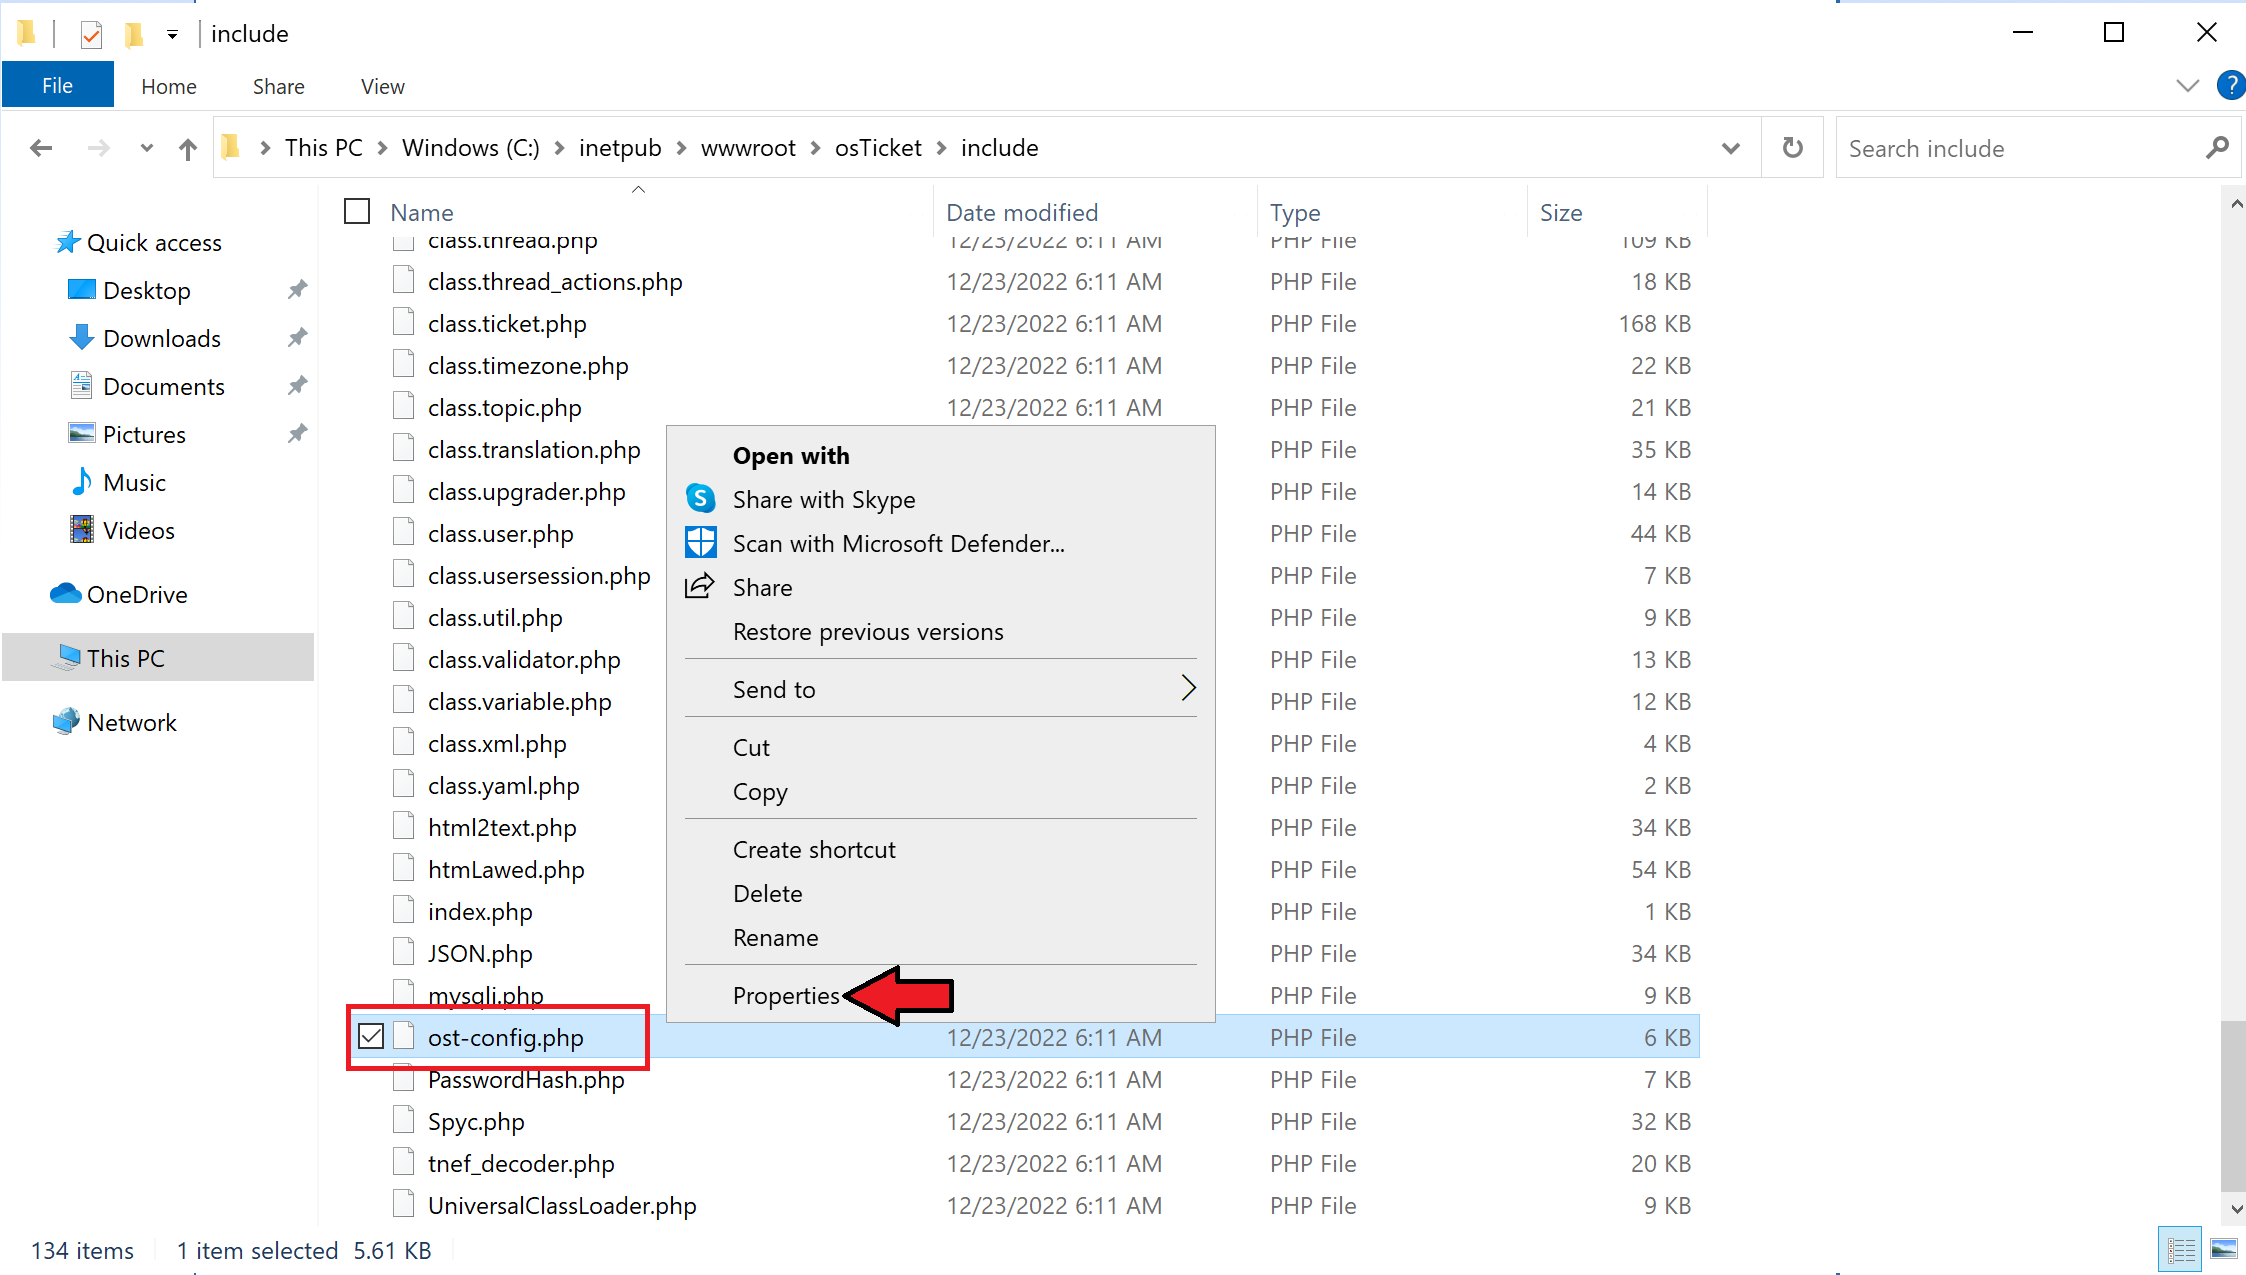
Task: Open the address bar history dropdown
Action: (1731, 148)
